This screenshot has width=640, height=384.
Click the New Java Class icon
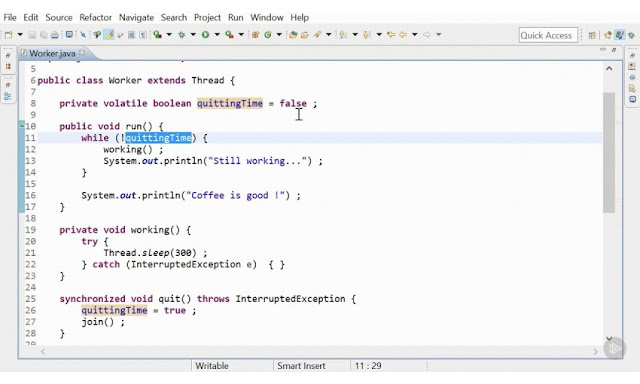[x=267, y=35]
